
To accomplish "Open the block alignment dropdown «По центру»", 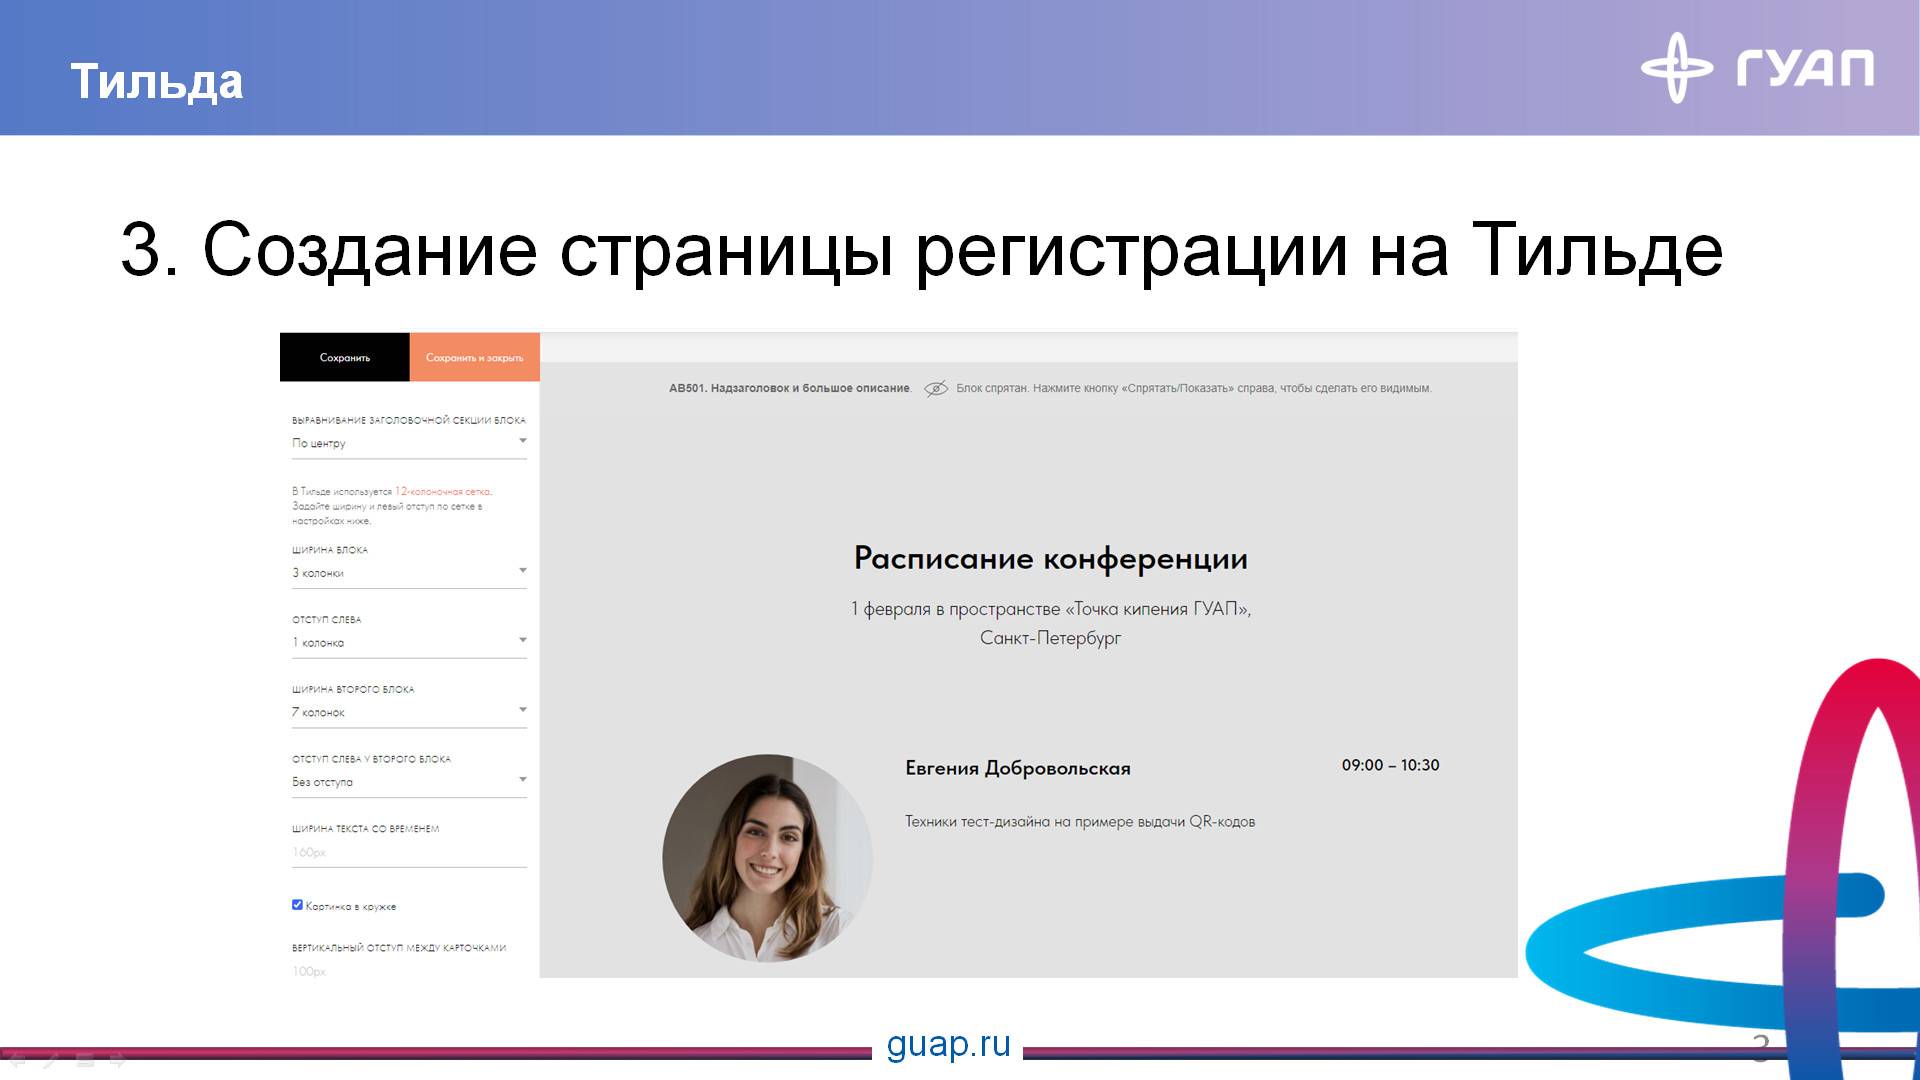I will tap(409, 442).
